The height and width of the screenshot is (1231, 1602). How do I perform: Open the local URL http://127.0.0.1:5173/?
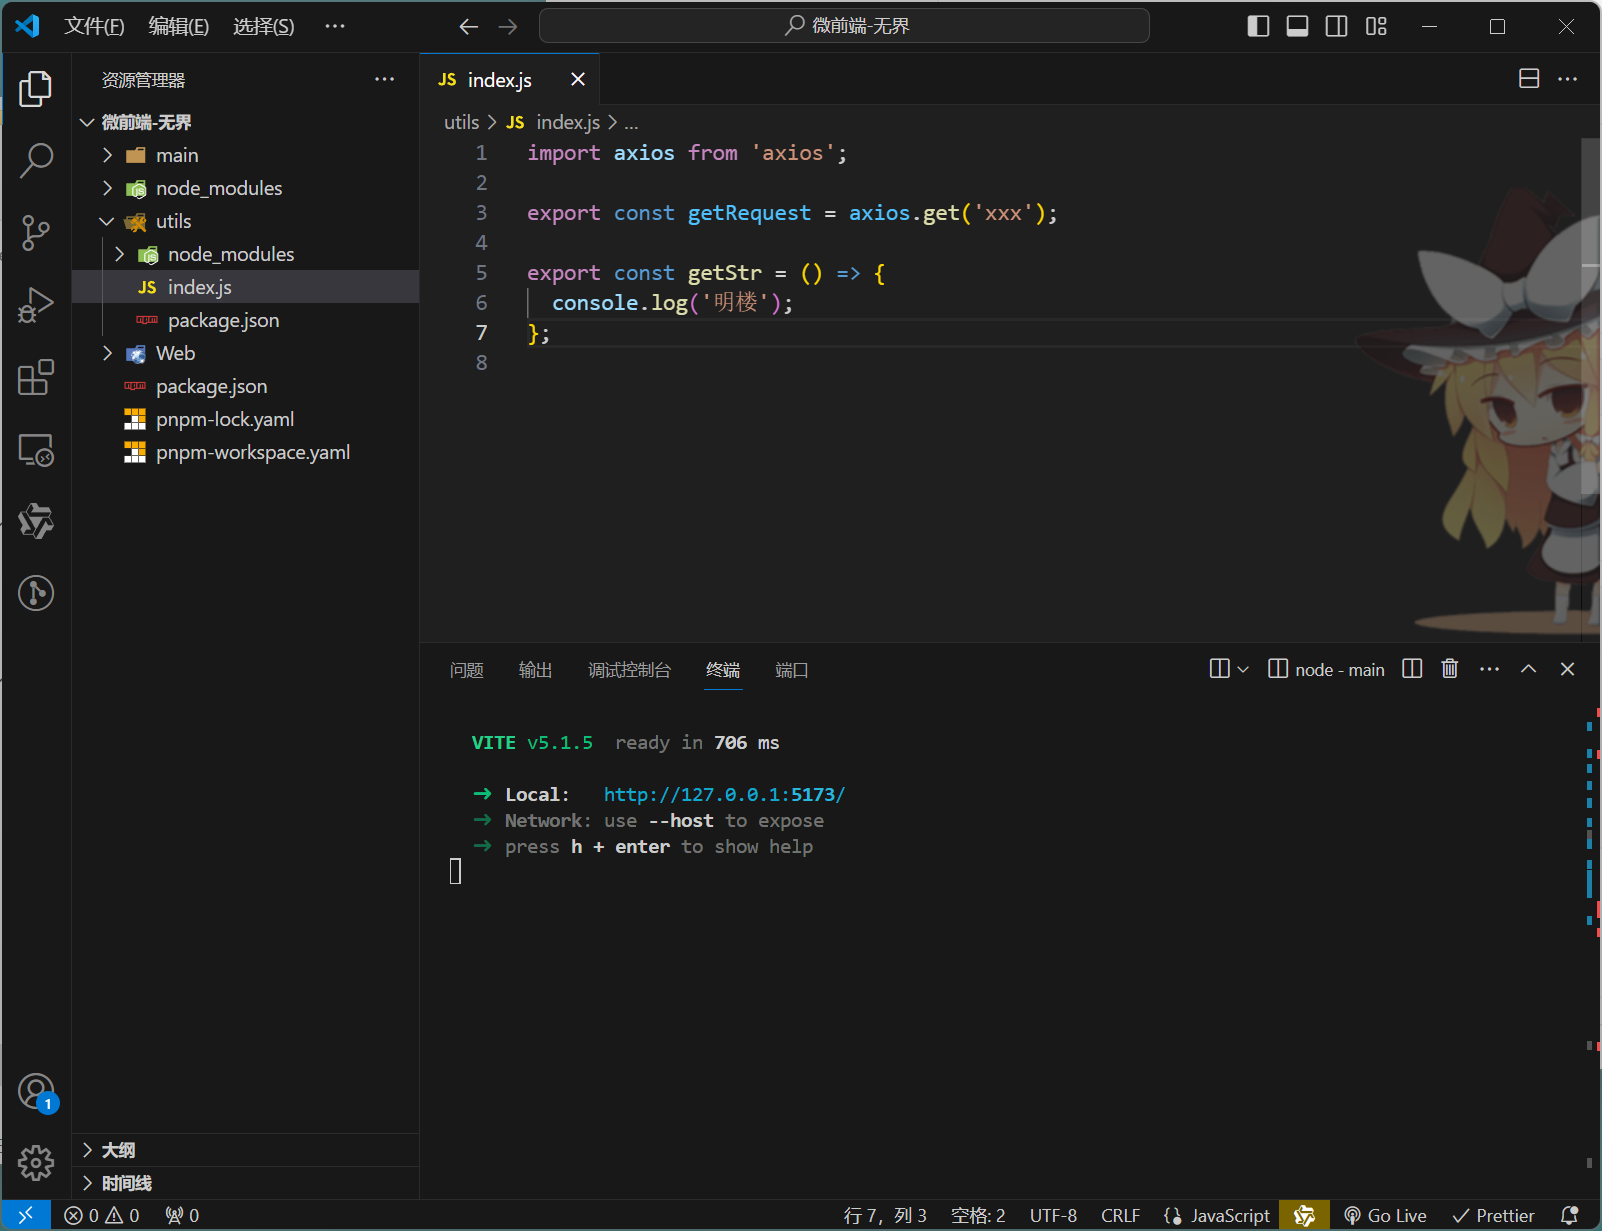(x=724, y=794)
